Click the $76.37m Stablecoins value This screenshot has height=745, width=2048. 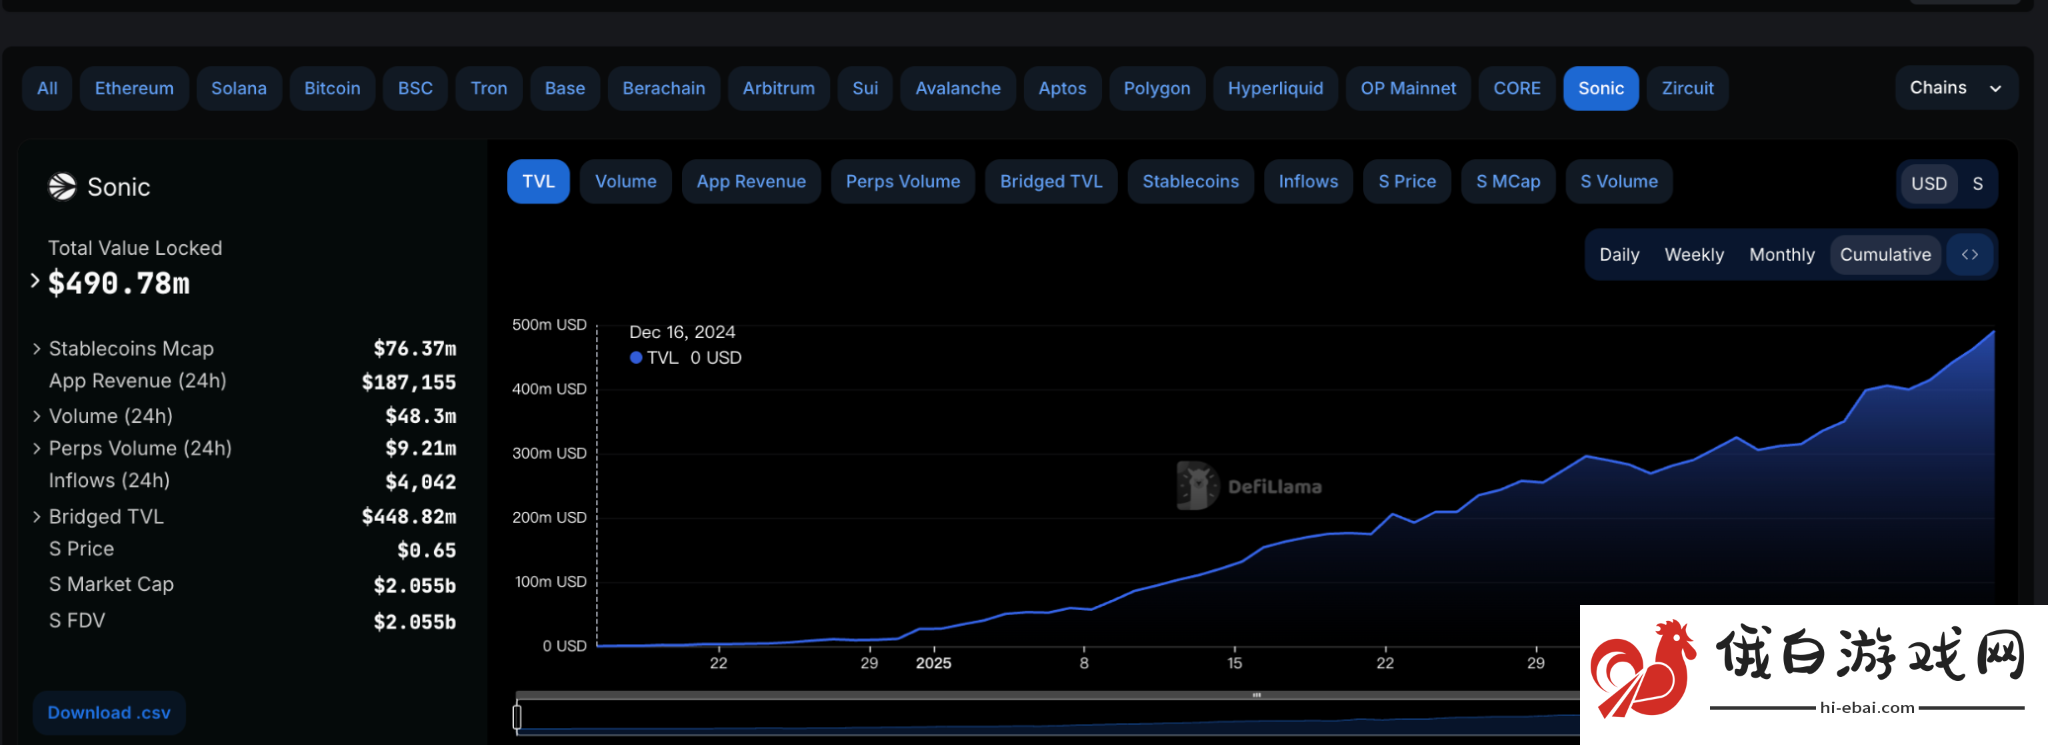415,349
